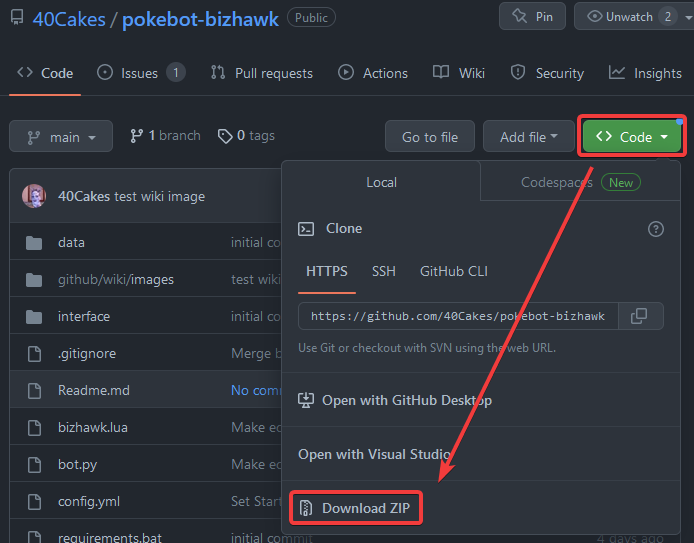The image size is (694, 543).
Task: Open the 40Cakes owner profile link
Action: click(69, 19)
